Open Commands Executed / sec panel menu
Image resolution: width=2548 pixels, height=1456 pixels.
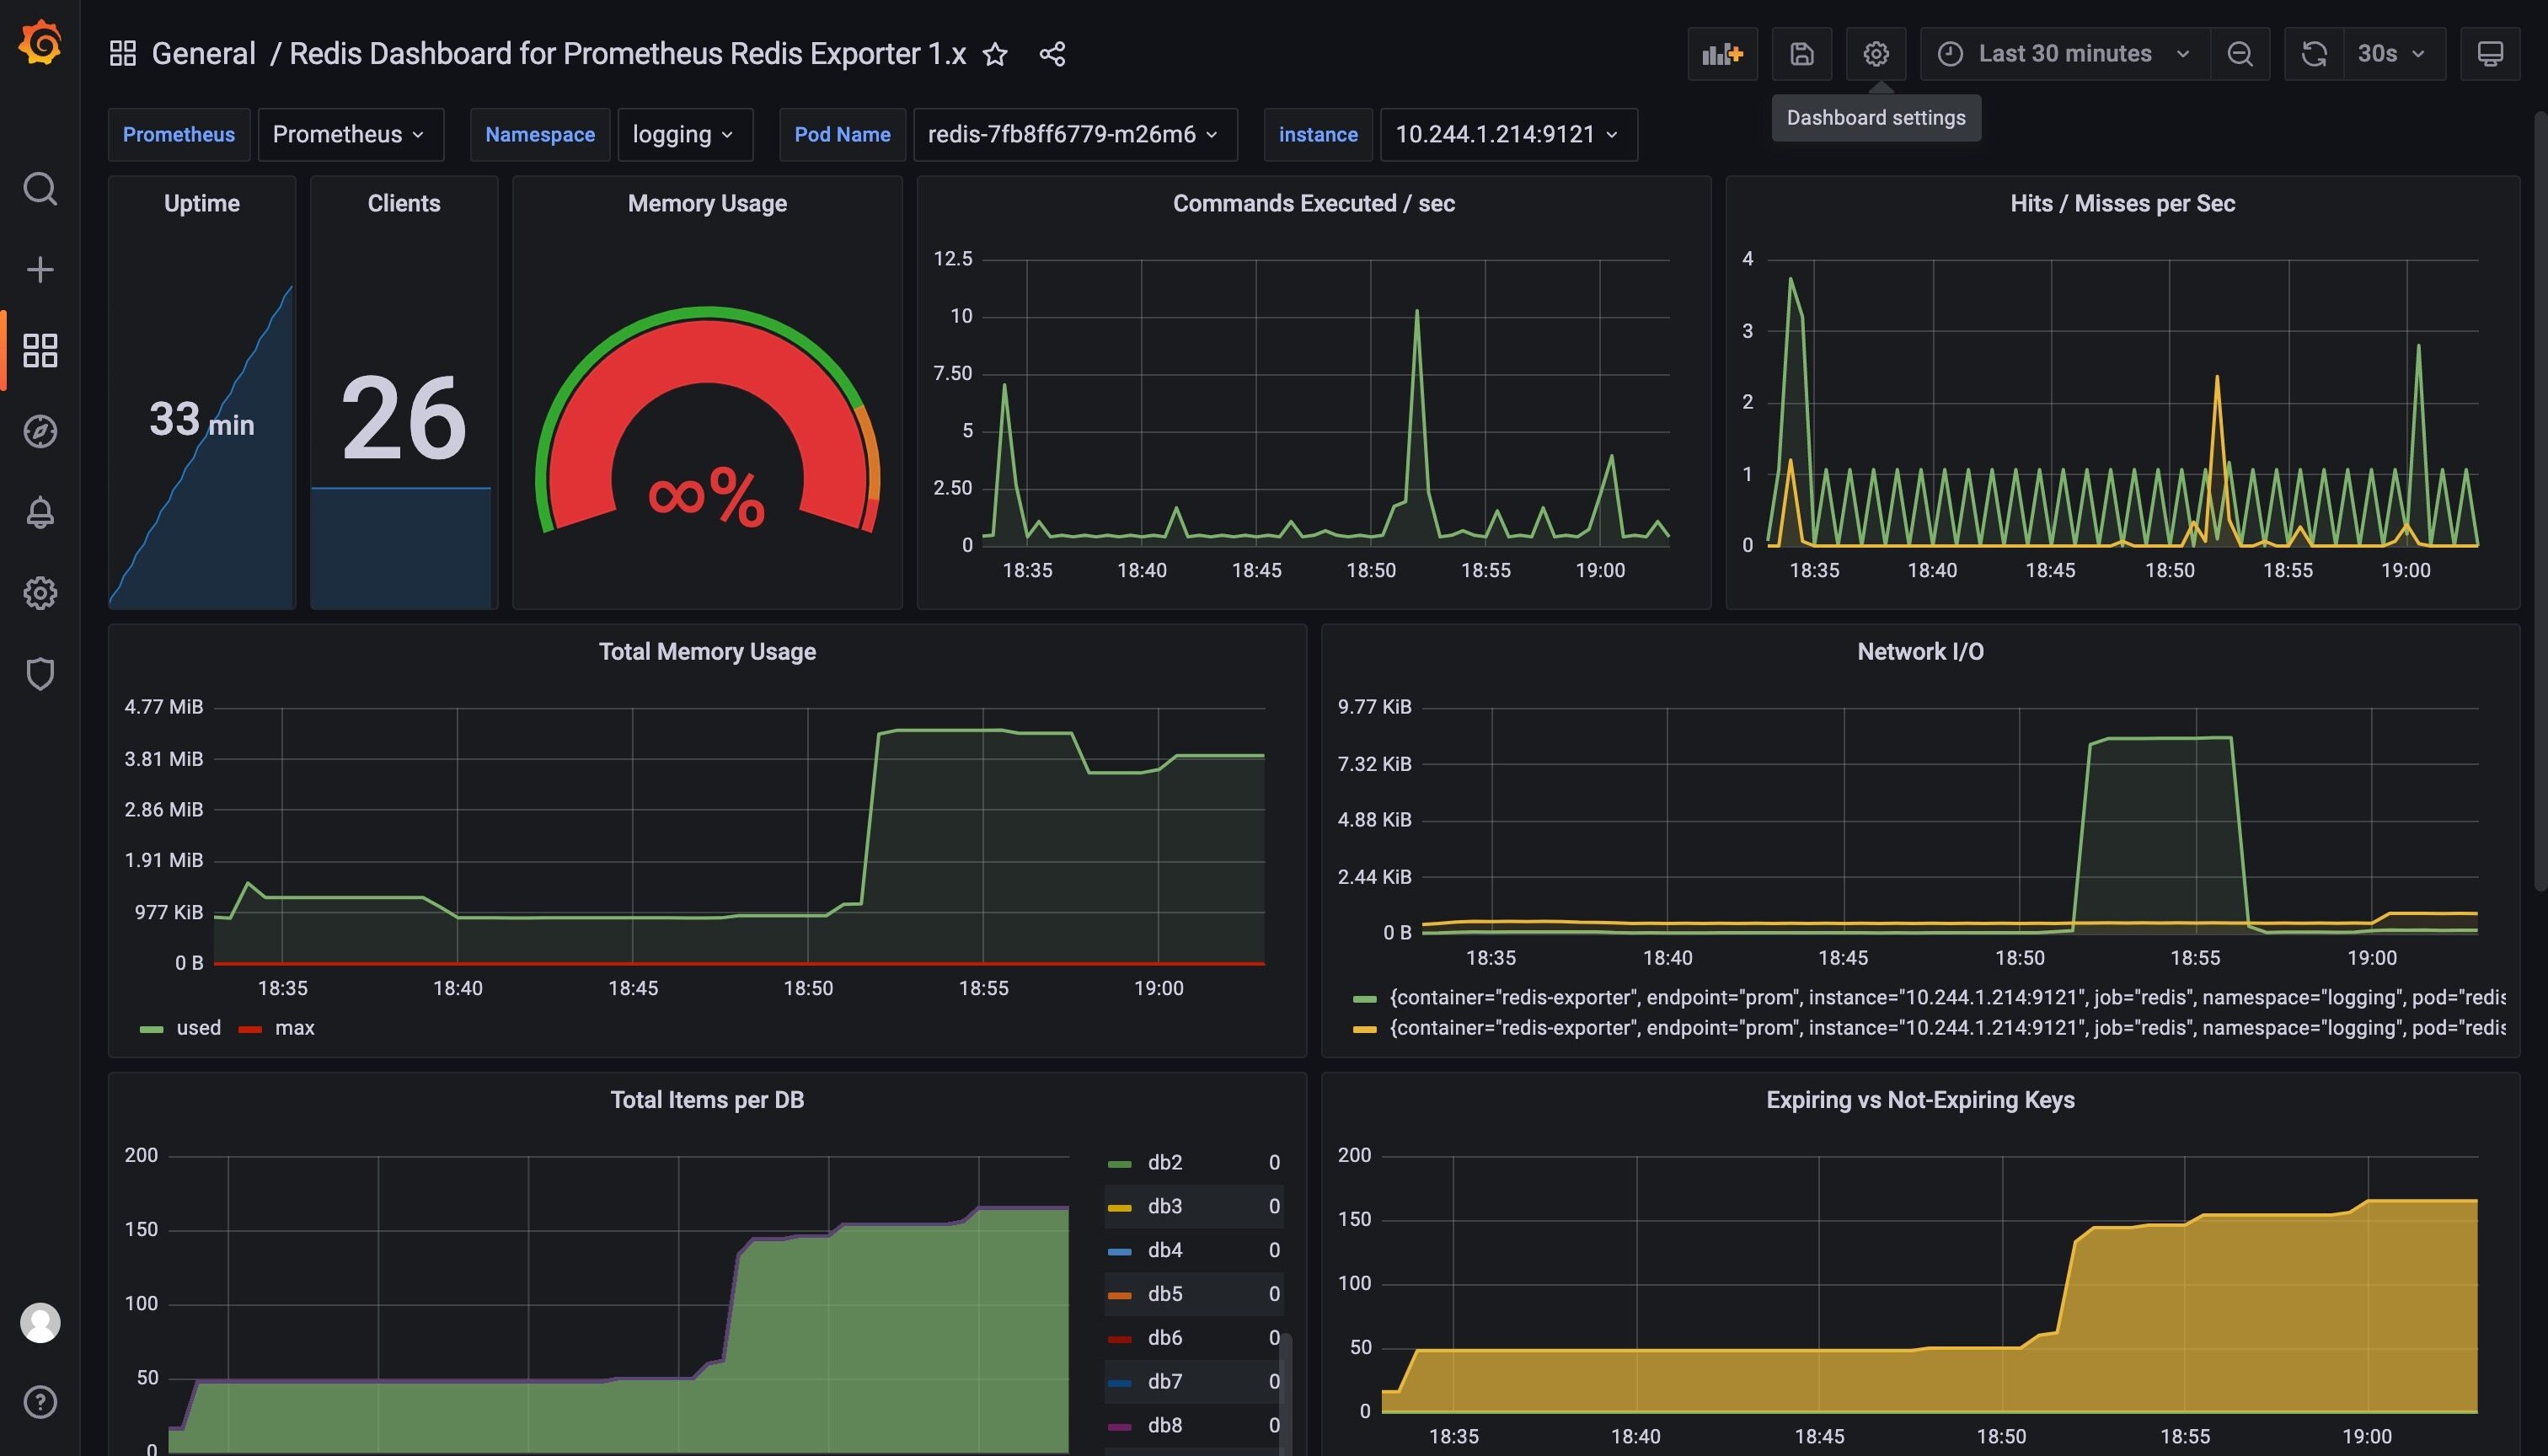(1313, 203)
